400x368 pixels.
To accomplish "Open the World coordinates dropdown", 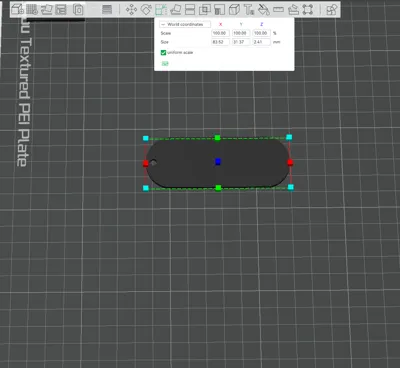I will (x=185, y=24).
